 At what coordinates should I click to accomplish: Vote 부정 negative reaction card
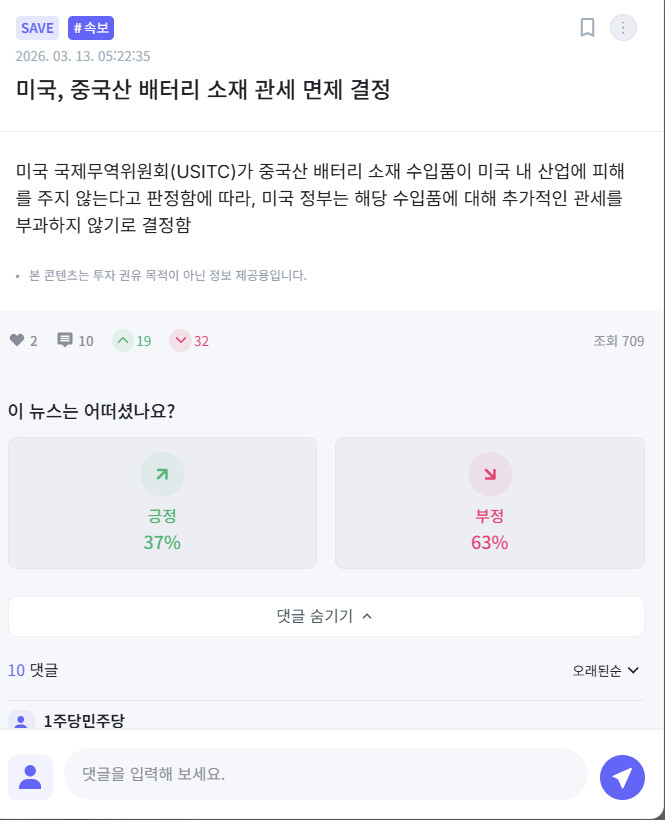(489, 503)
